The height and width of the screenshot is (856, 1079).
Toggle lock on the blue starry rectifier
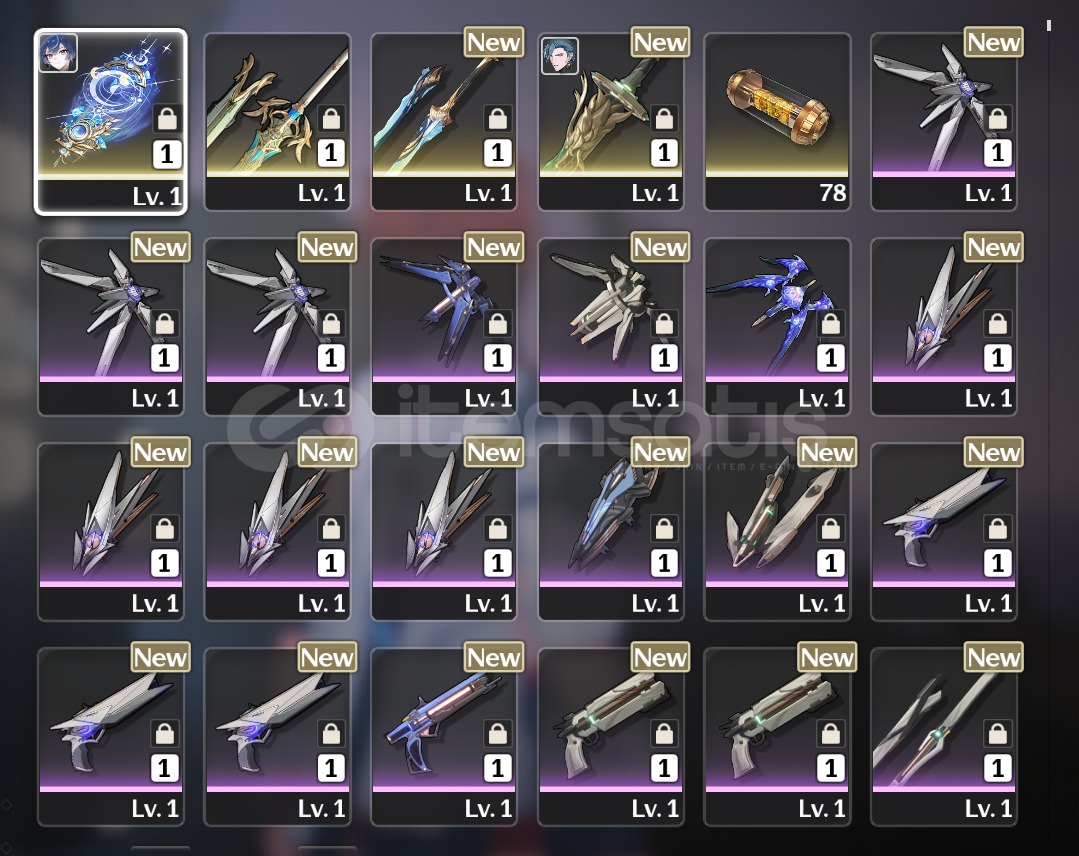167,120
